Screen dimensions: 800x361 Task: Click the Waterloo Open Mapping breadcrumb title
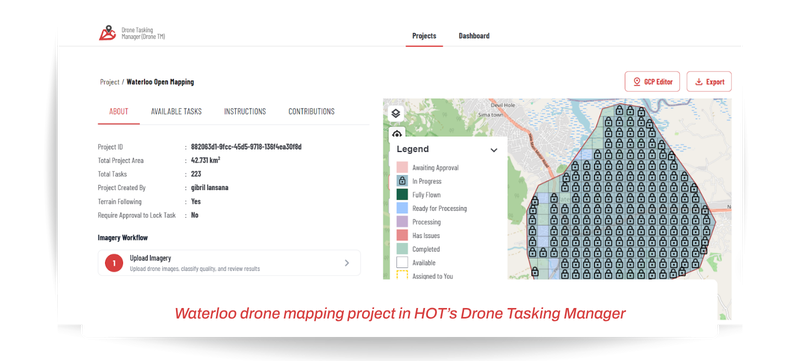click(x=160, y=82)
